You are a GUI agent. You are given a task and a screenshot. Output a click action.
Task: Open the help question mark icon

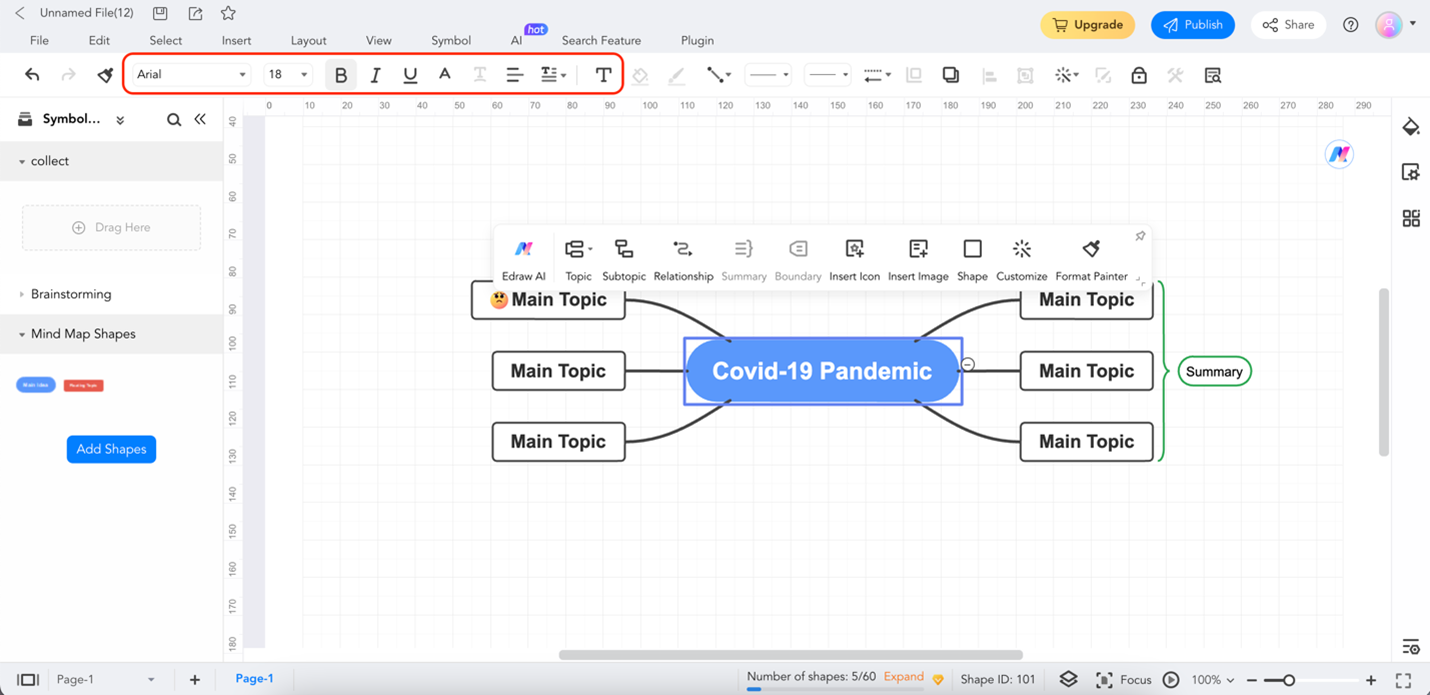1351,25
